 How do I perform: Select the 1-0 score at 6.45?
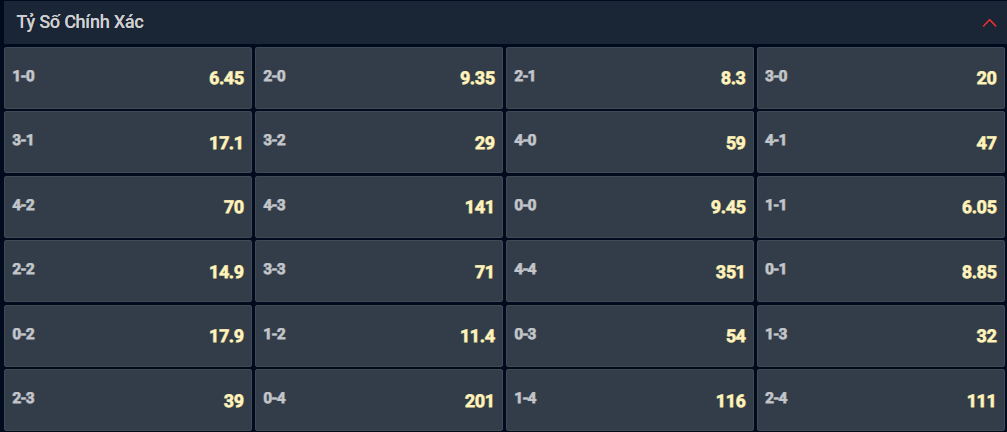[128, 78]
